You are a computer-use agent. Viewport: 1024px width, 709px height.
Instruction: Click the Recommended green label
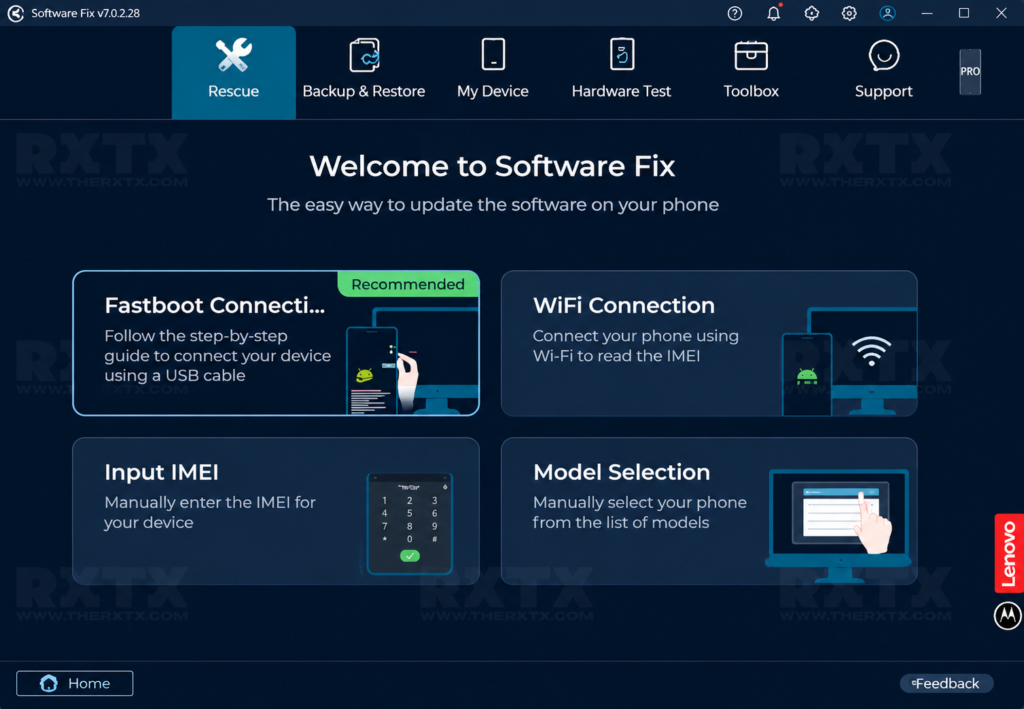[408, 284]
